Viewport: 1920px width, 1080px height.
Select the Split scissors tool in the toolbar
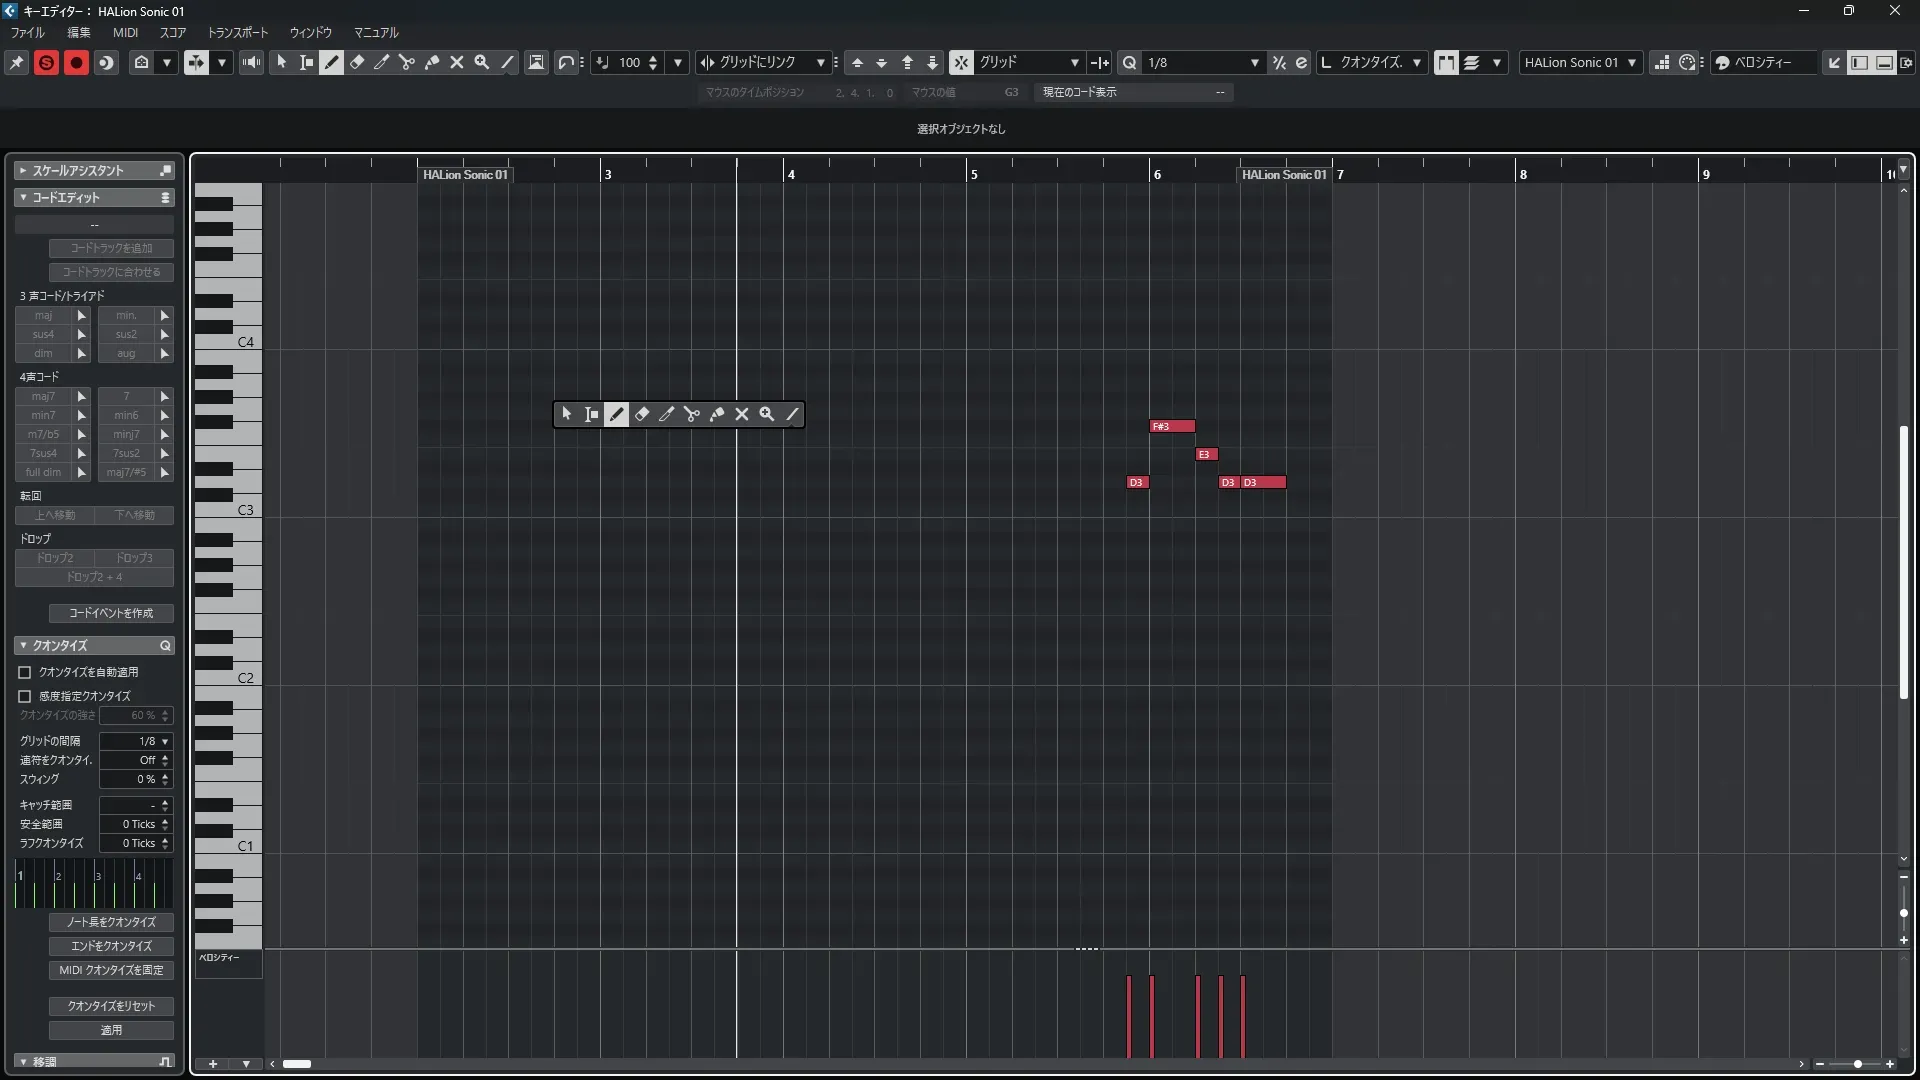click(x=407, y=63)
